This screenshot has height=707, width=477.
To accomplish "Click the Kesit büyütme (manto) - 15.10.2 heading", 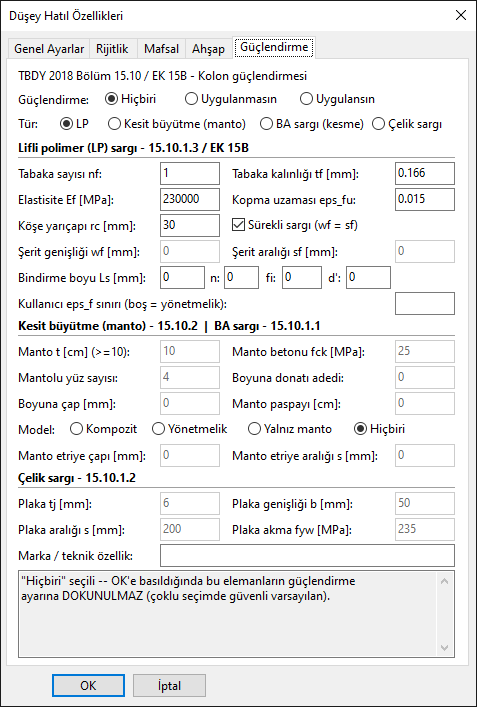I will pyautogui.click(x=108, y=326).
